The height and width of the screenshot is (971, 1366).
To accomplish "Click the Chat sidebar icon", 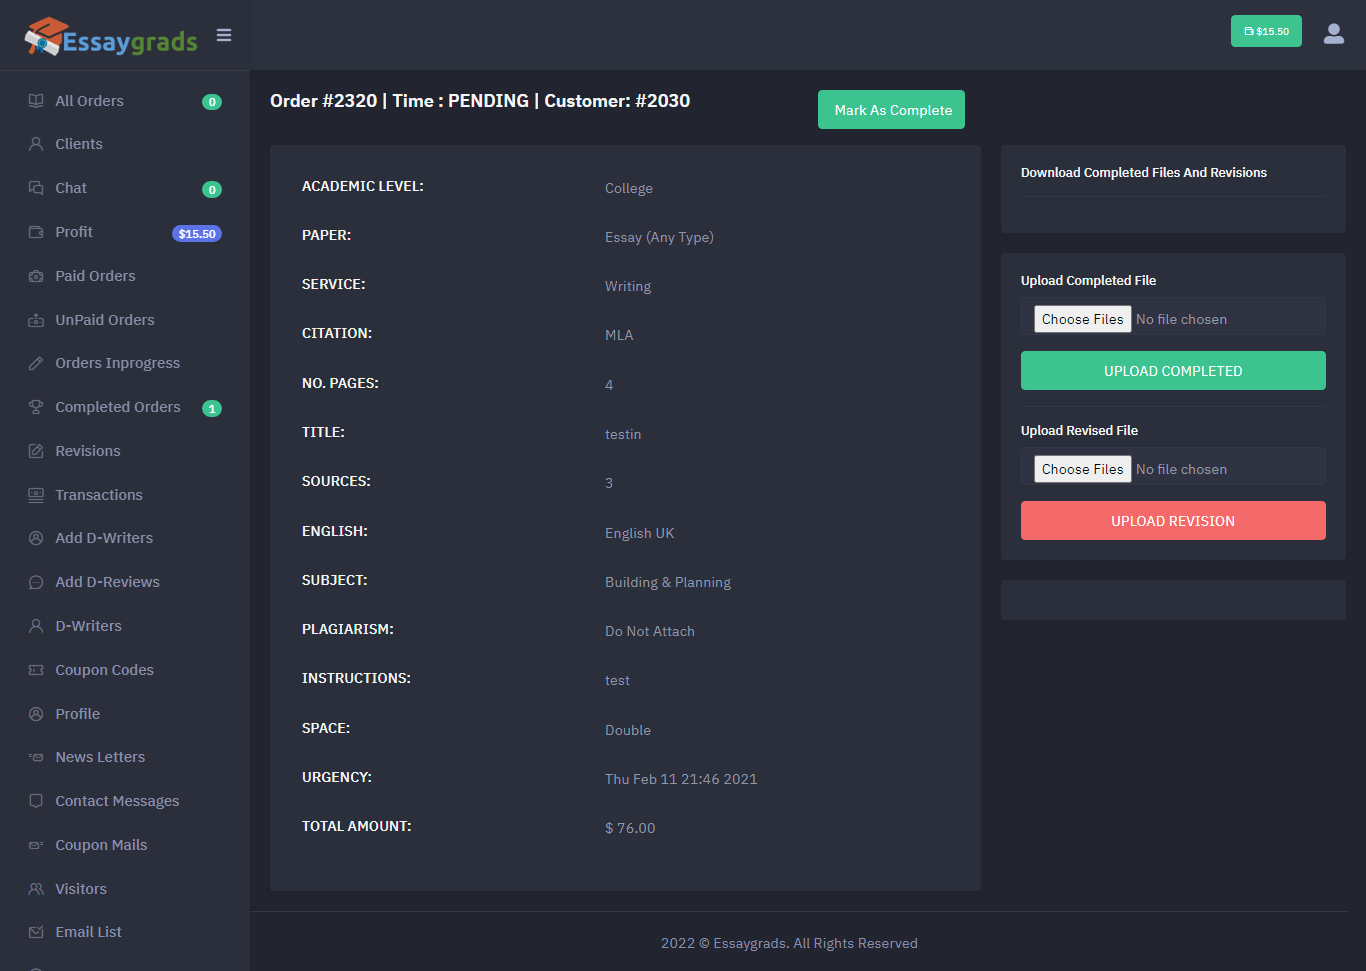I will click(x=36, y=188).
